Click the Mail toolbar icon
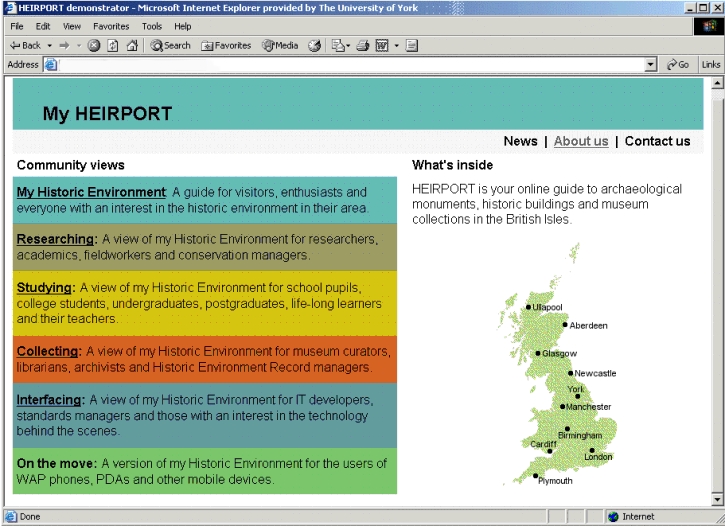The width and height of the screenshot is (725, 526). point(341,45)
